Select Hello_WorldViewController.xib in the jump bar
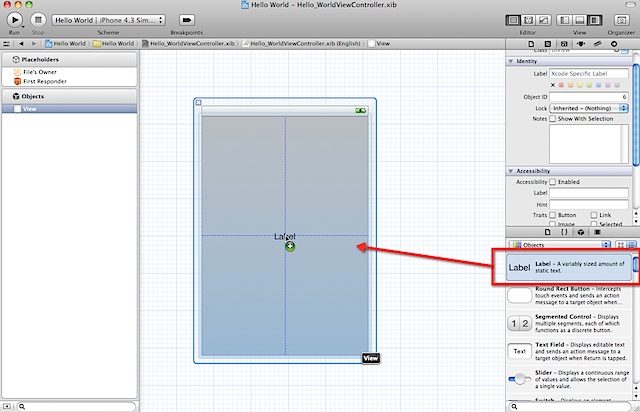 (190, 44)
